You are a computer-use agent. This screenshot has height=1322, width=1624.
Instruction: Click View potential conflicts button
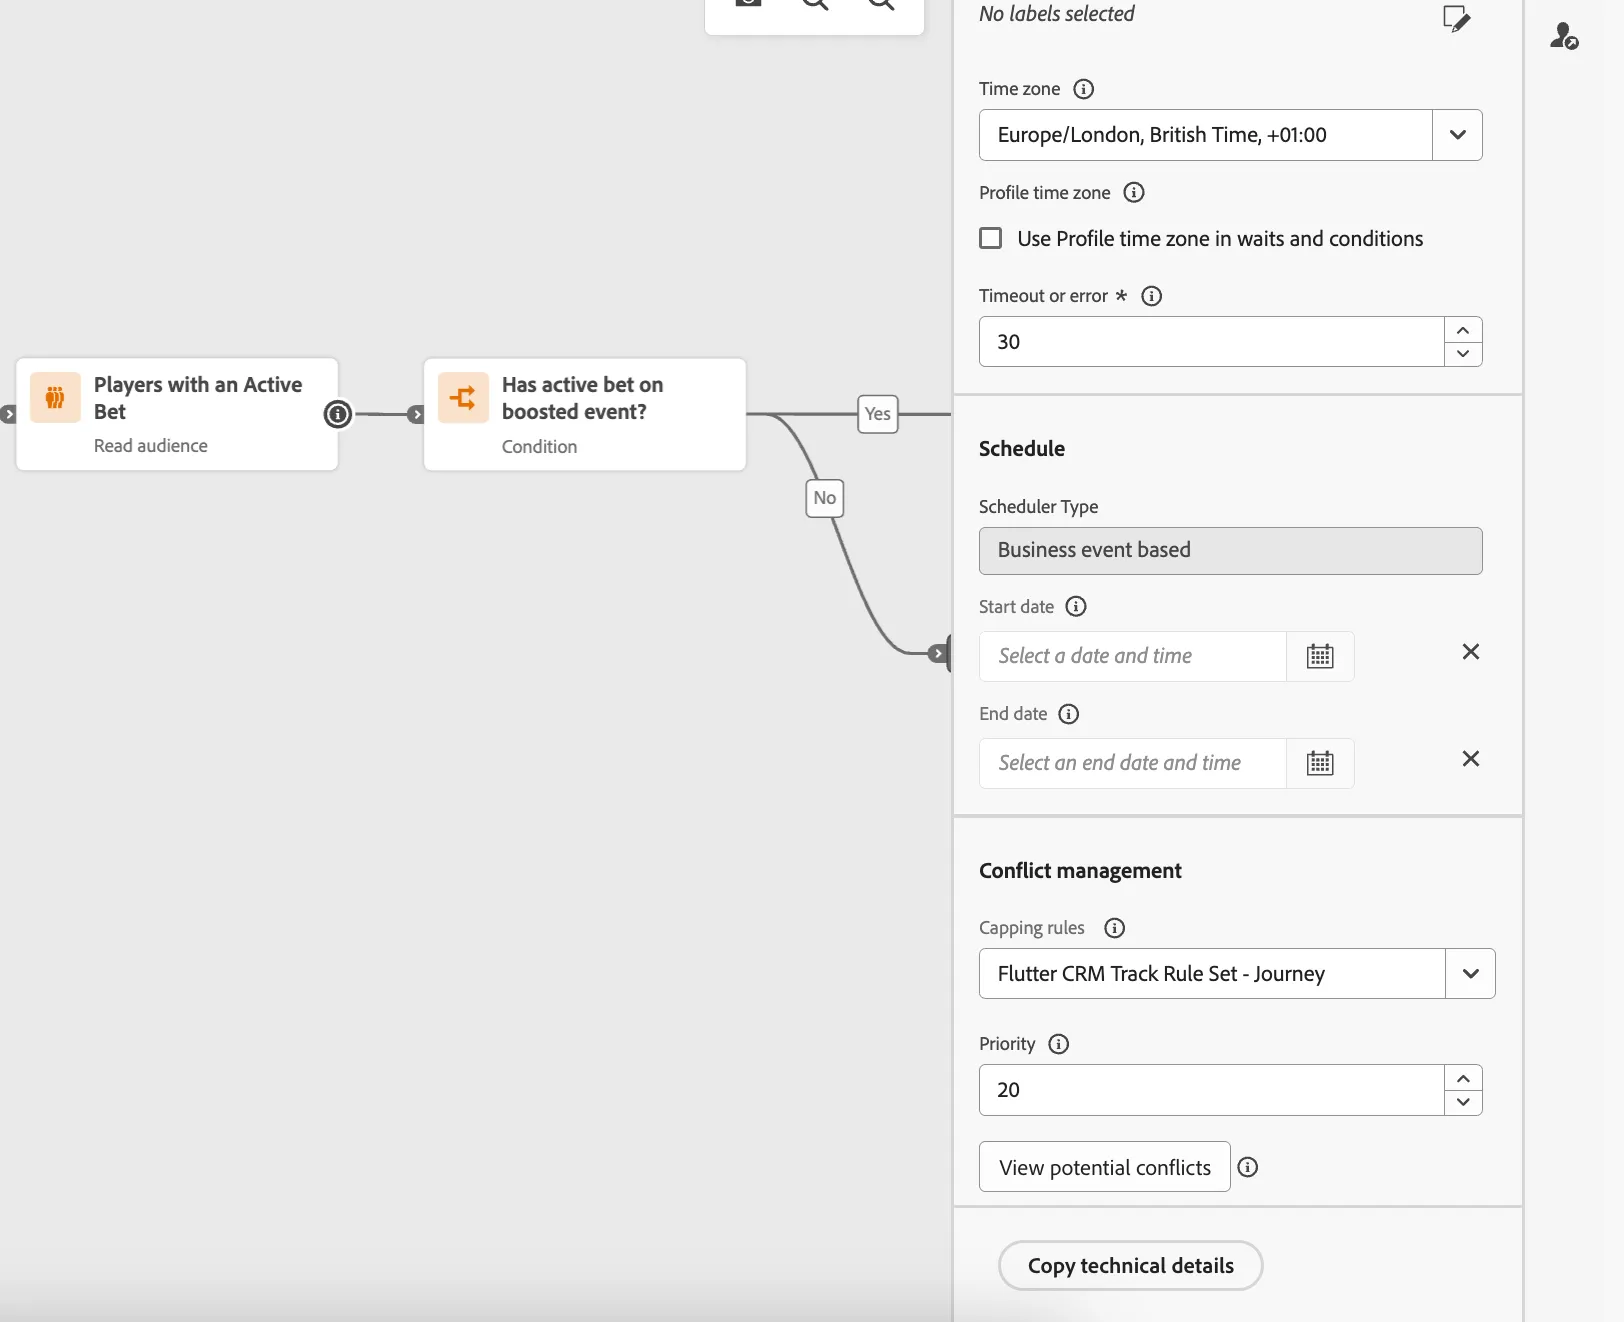point(1105,1167)
